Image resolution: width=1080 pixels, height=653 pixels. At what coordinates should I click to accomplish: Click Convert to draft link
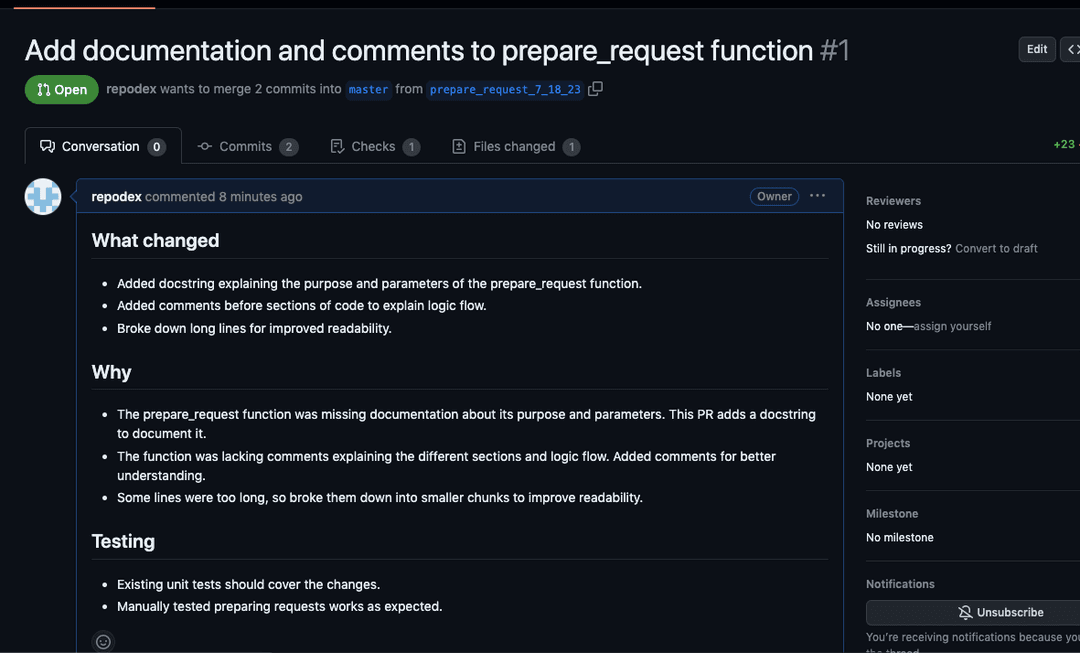coord(996,248)
